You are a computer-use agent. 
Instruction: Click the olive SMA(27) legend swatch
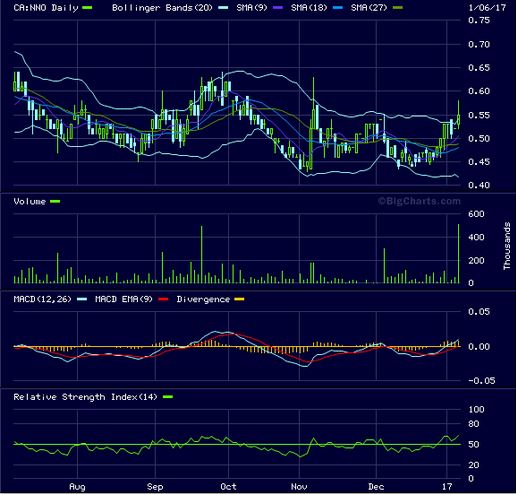[398, 8]
